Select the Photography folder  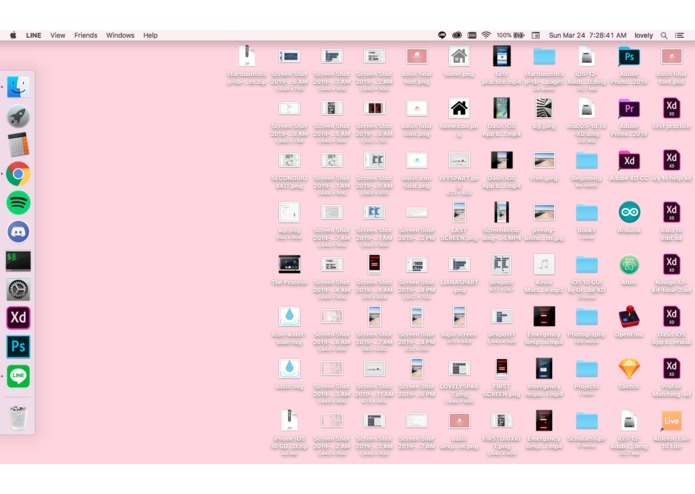pos(586,317)
